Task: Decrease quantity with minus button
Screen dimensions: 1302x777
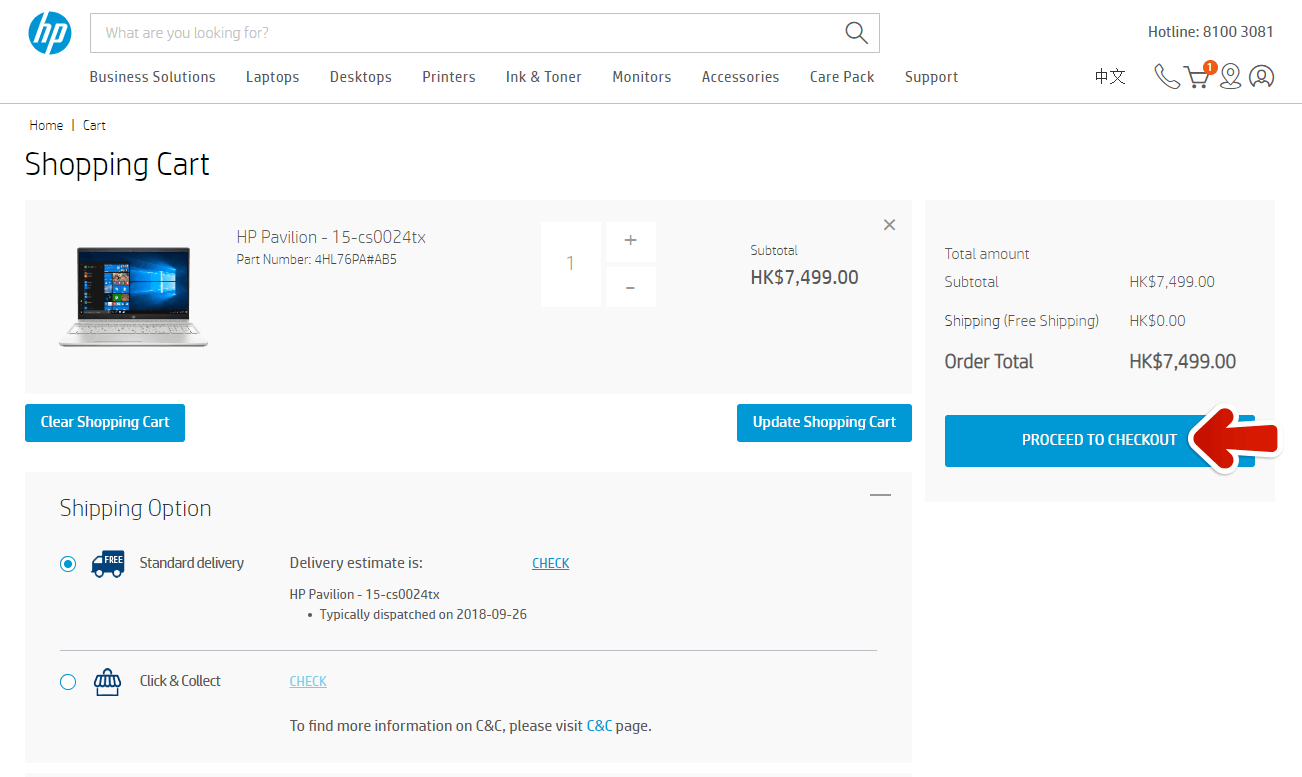Action: [631, 287]
